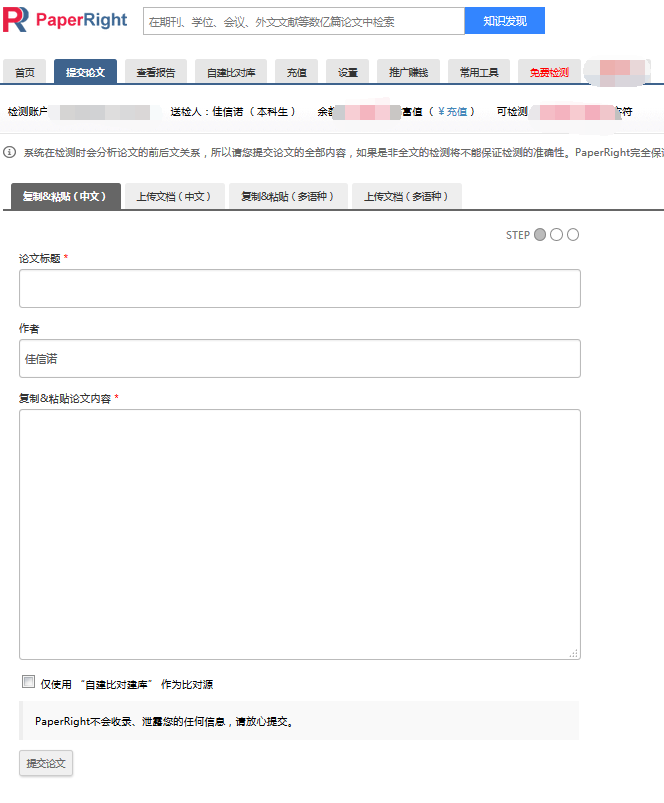The width and height of the screenshot is (664, 803).
Task: Click the second STEP indicator circle
Action: tap(556, 235)
